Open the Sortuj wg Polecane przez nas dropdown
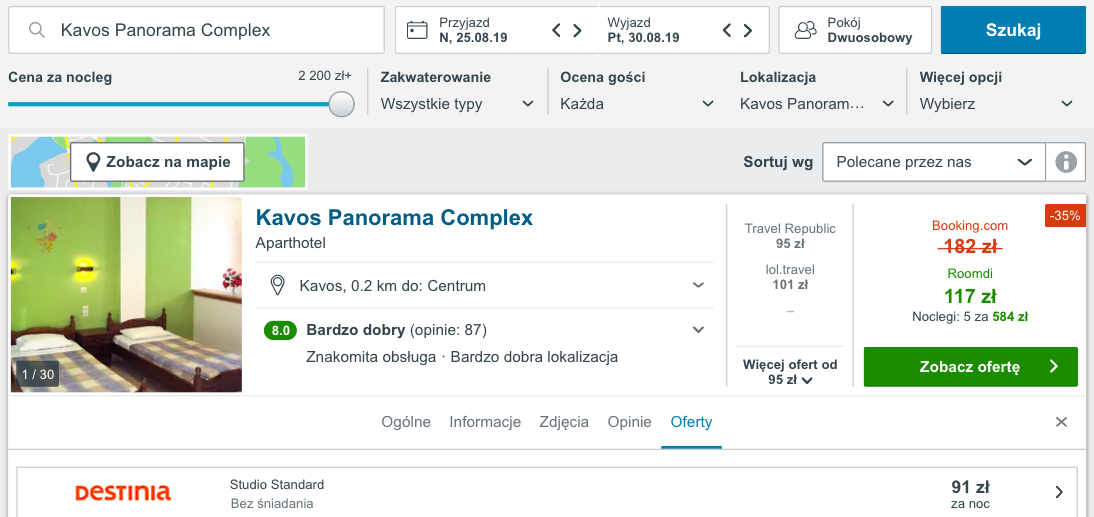The width and height of the screenshot is (1094, 517). tap(934, 162)
